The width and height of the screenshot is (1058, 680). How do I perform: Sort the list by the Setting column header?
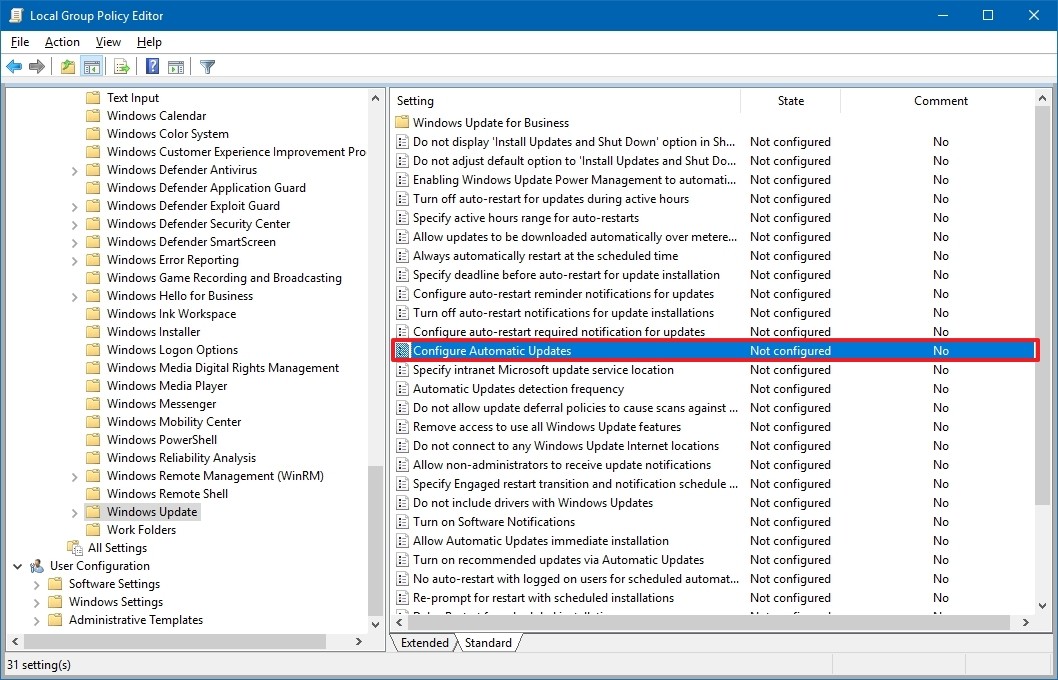[565, 101]
